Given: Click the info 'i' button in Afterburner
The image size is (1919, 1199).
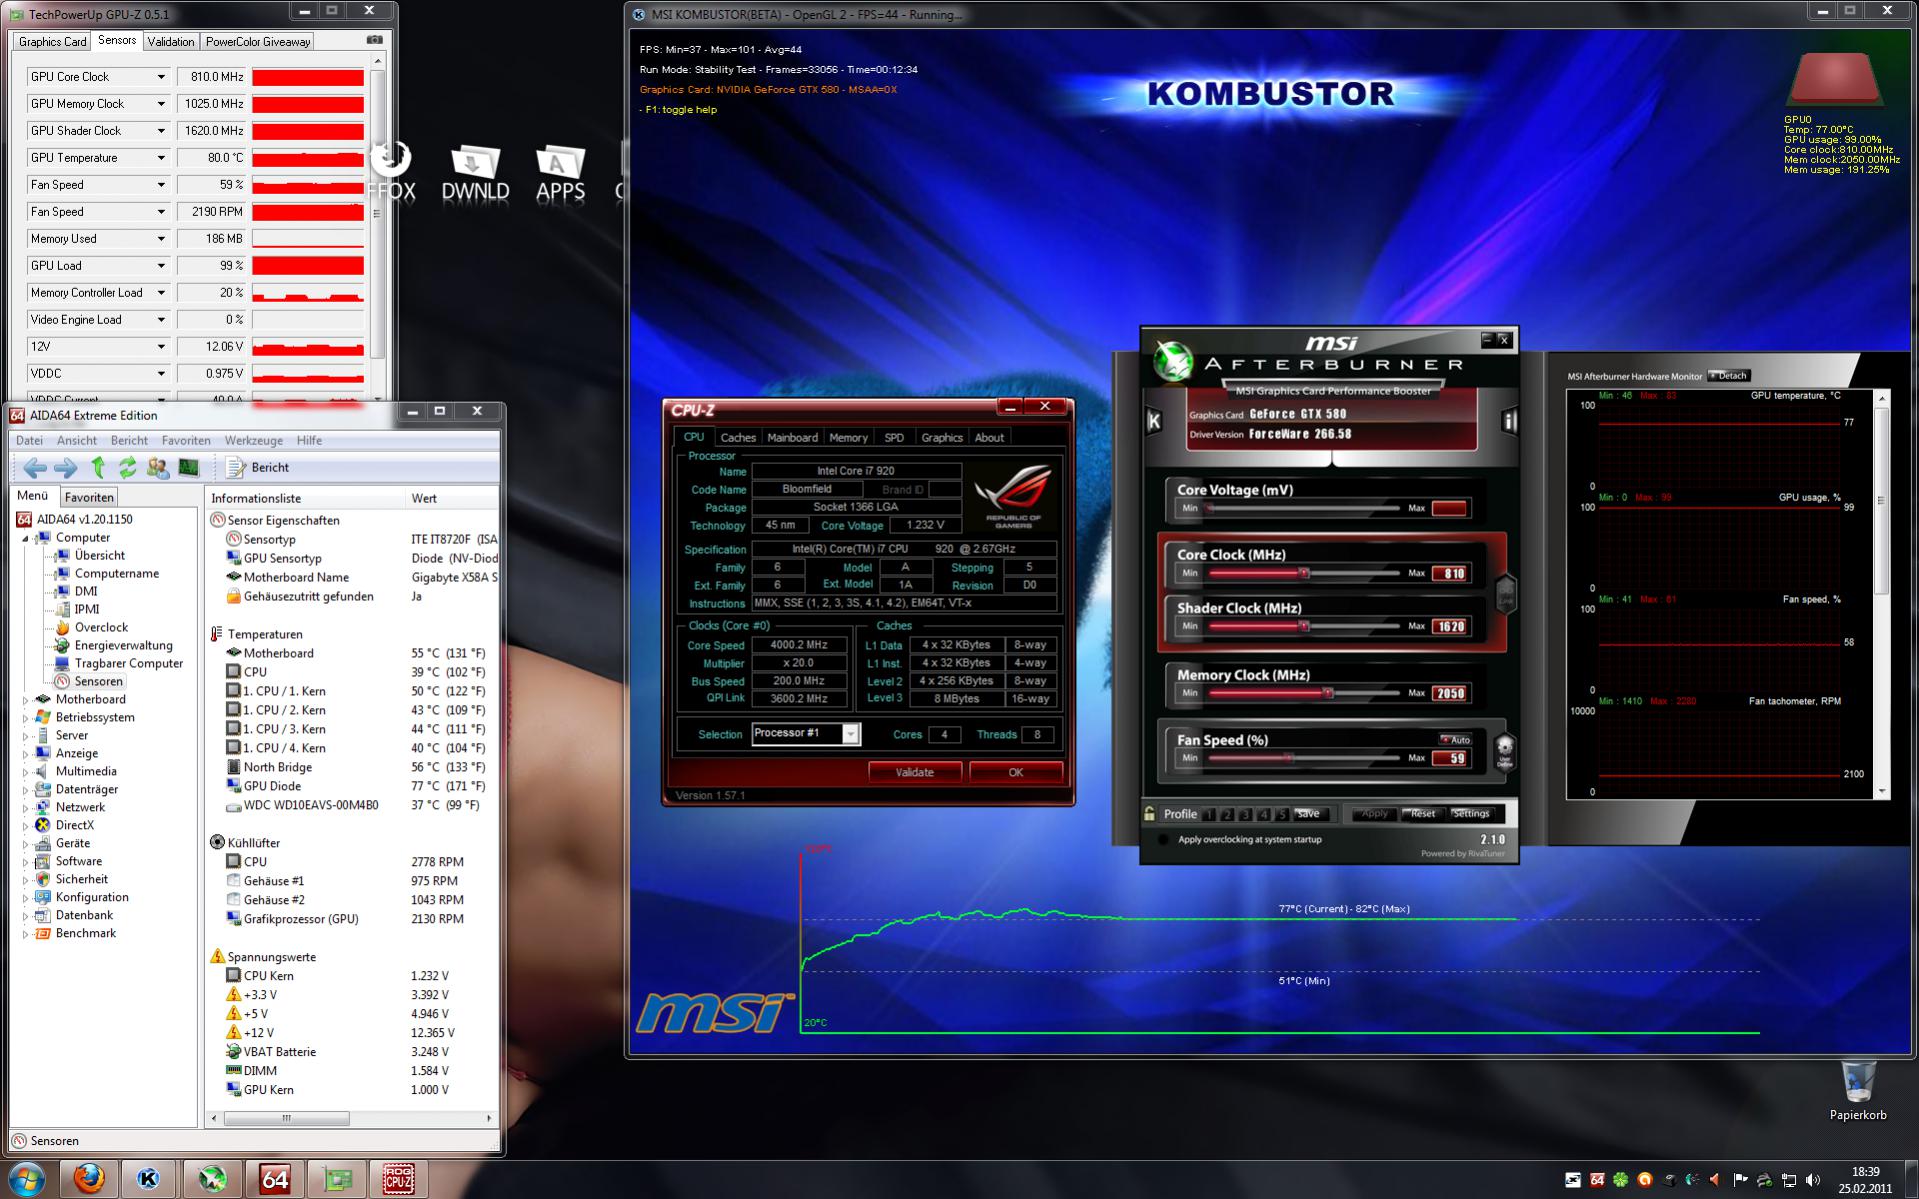Looking at the screenshot, I should (x=1509, y=421).
